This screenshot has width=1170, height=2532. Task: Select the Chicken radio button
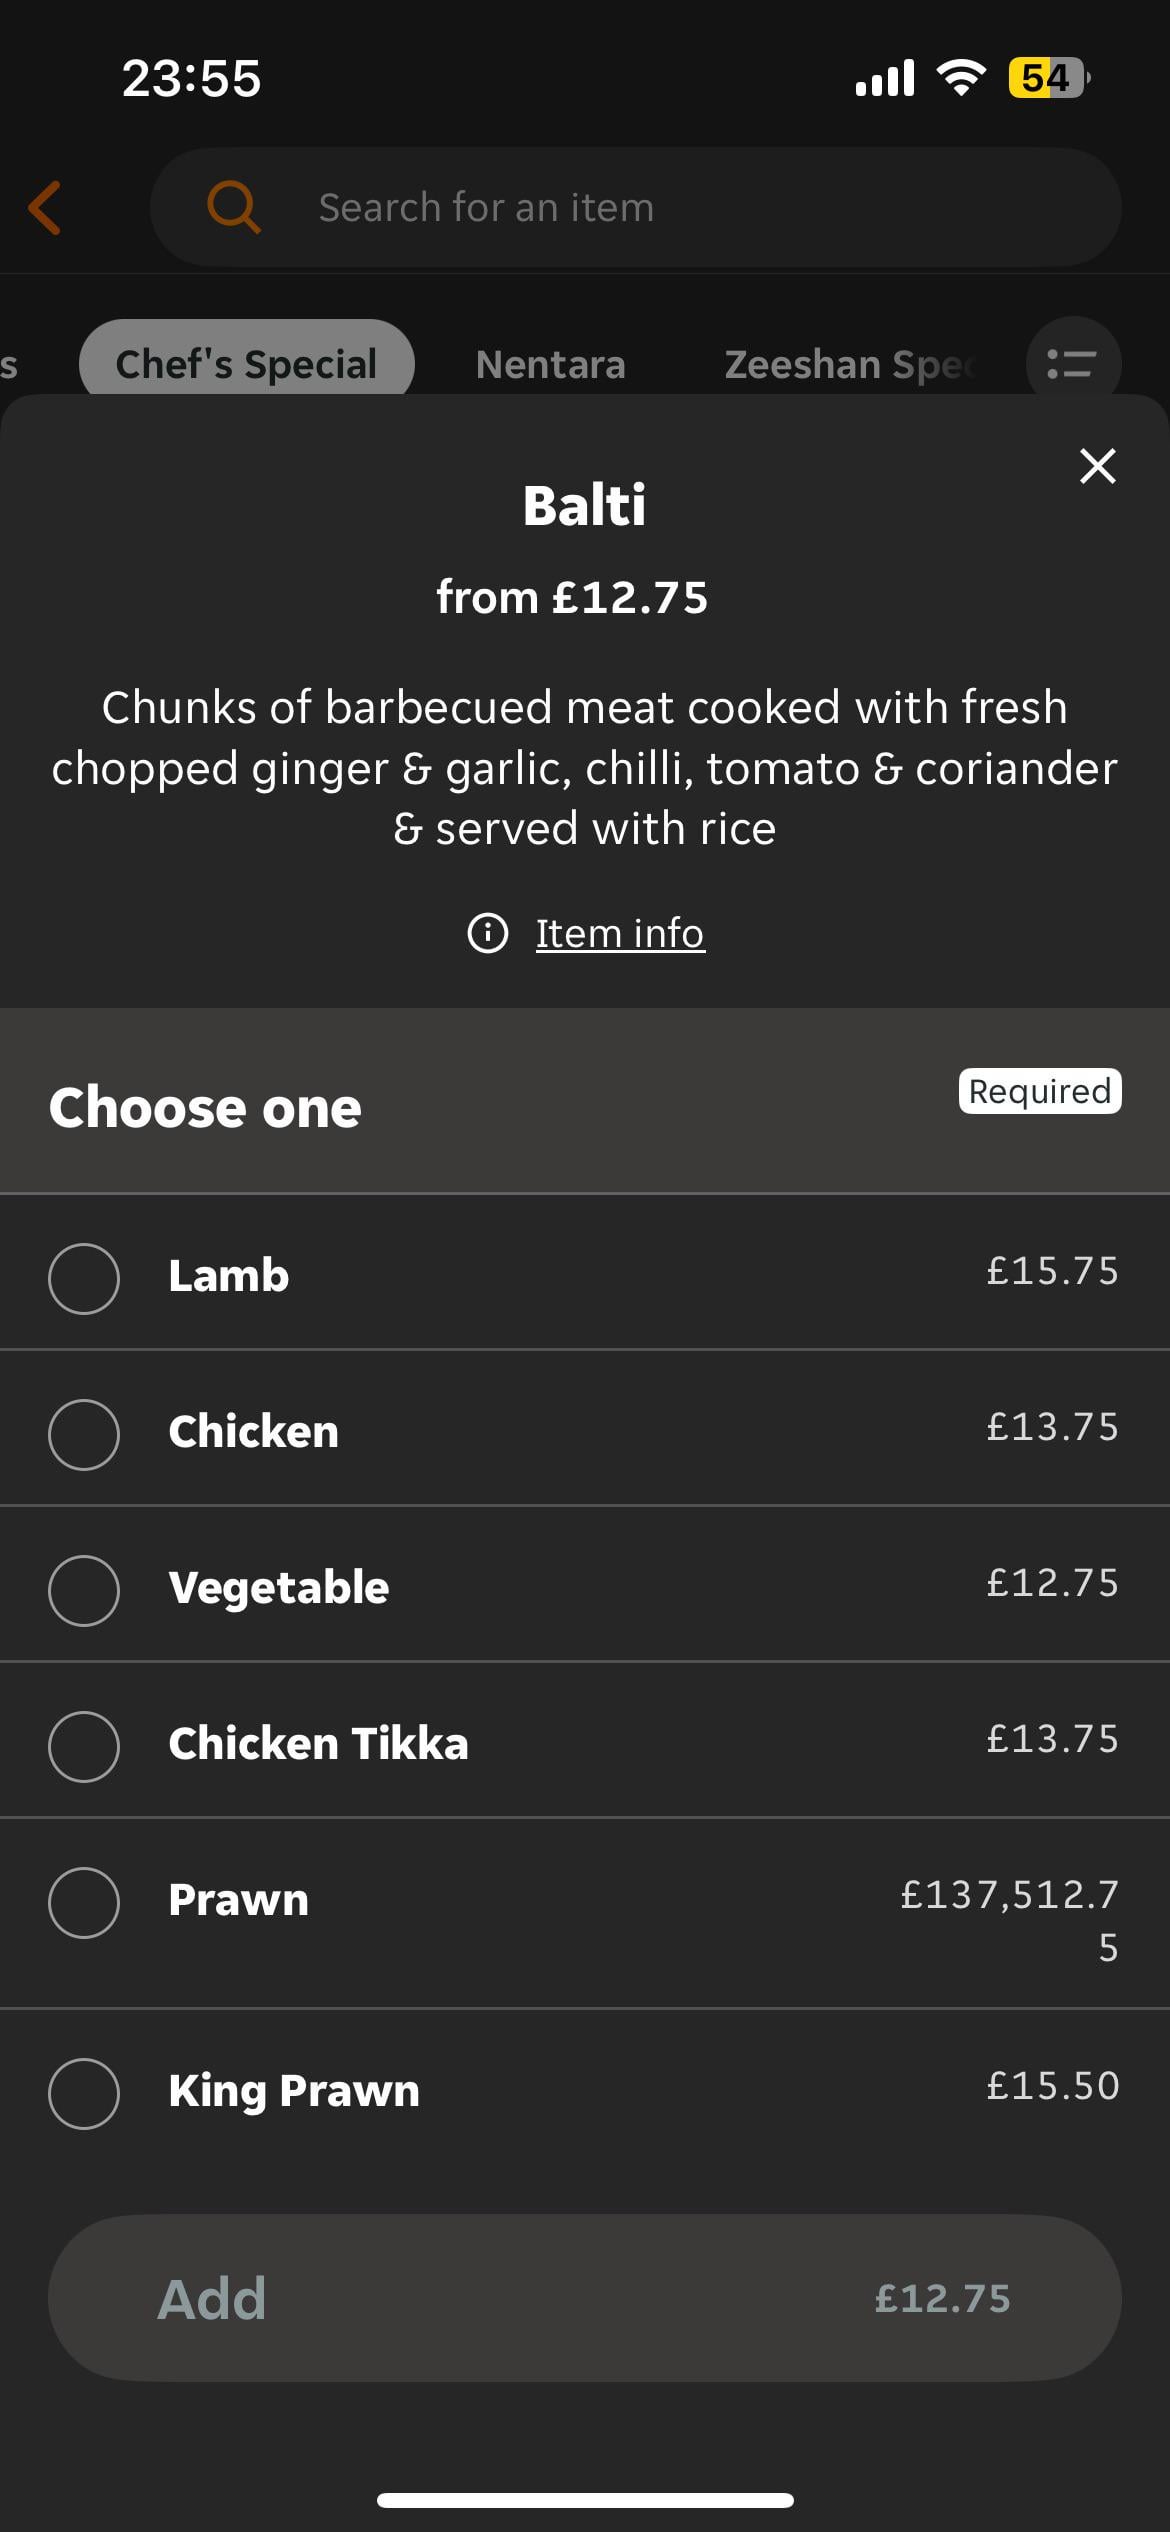[x=84, y=1434]
